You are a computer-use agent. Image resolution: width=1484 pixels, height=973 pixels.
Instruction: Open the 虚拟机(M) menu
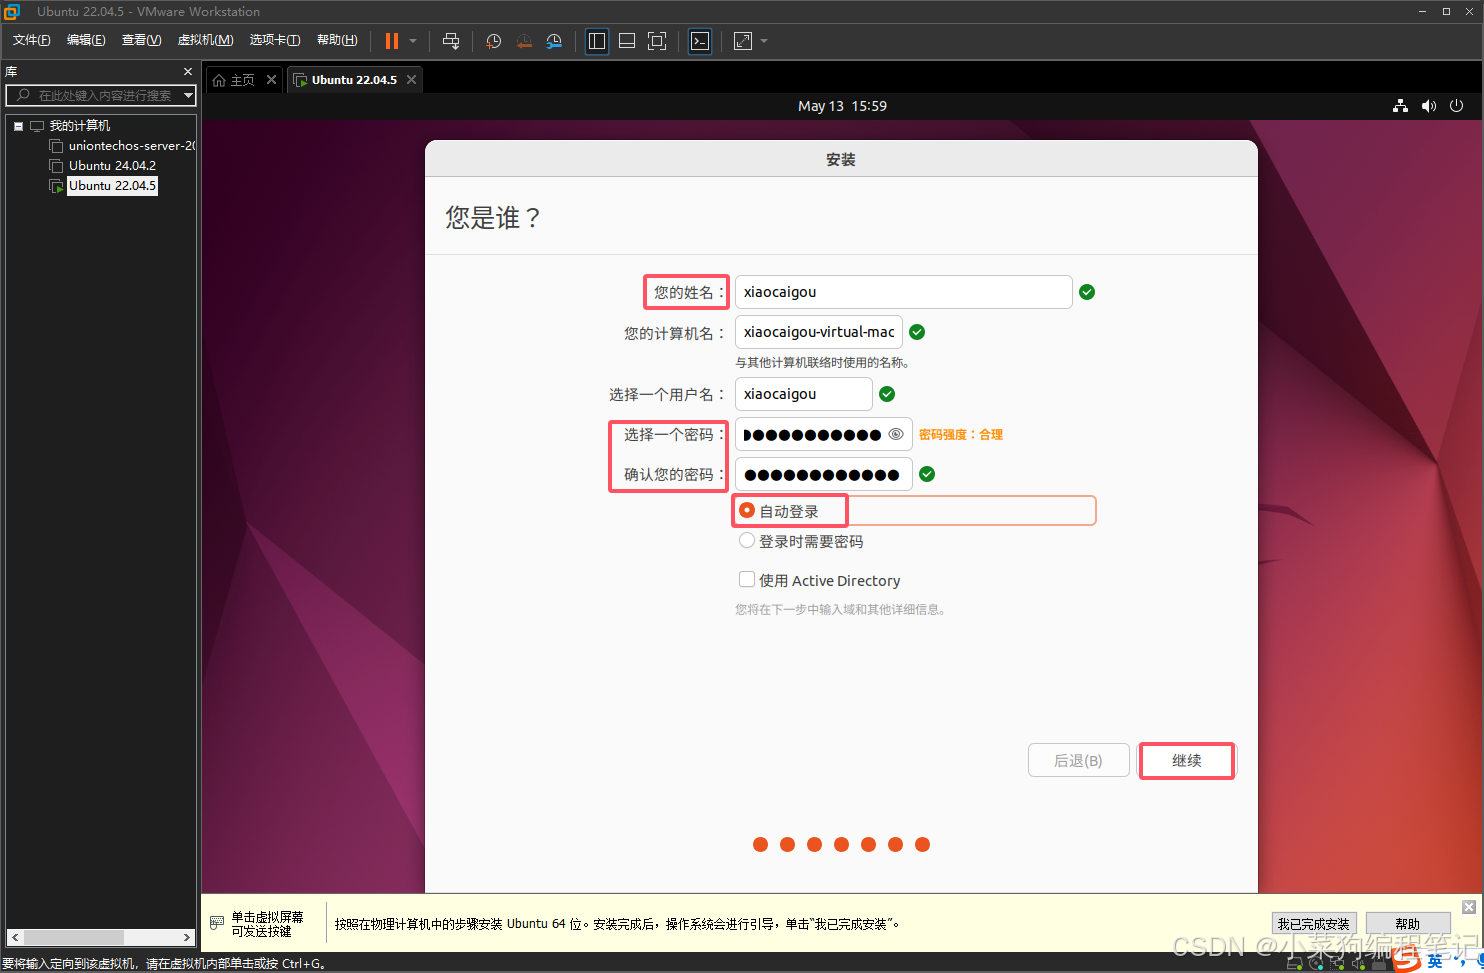click(x=205, y=40)
